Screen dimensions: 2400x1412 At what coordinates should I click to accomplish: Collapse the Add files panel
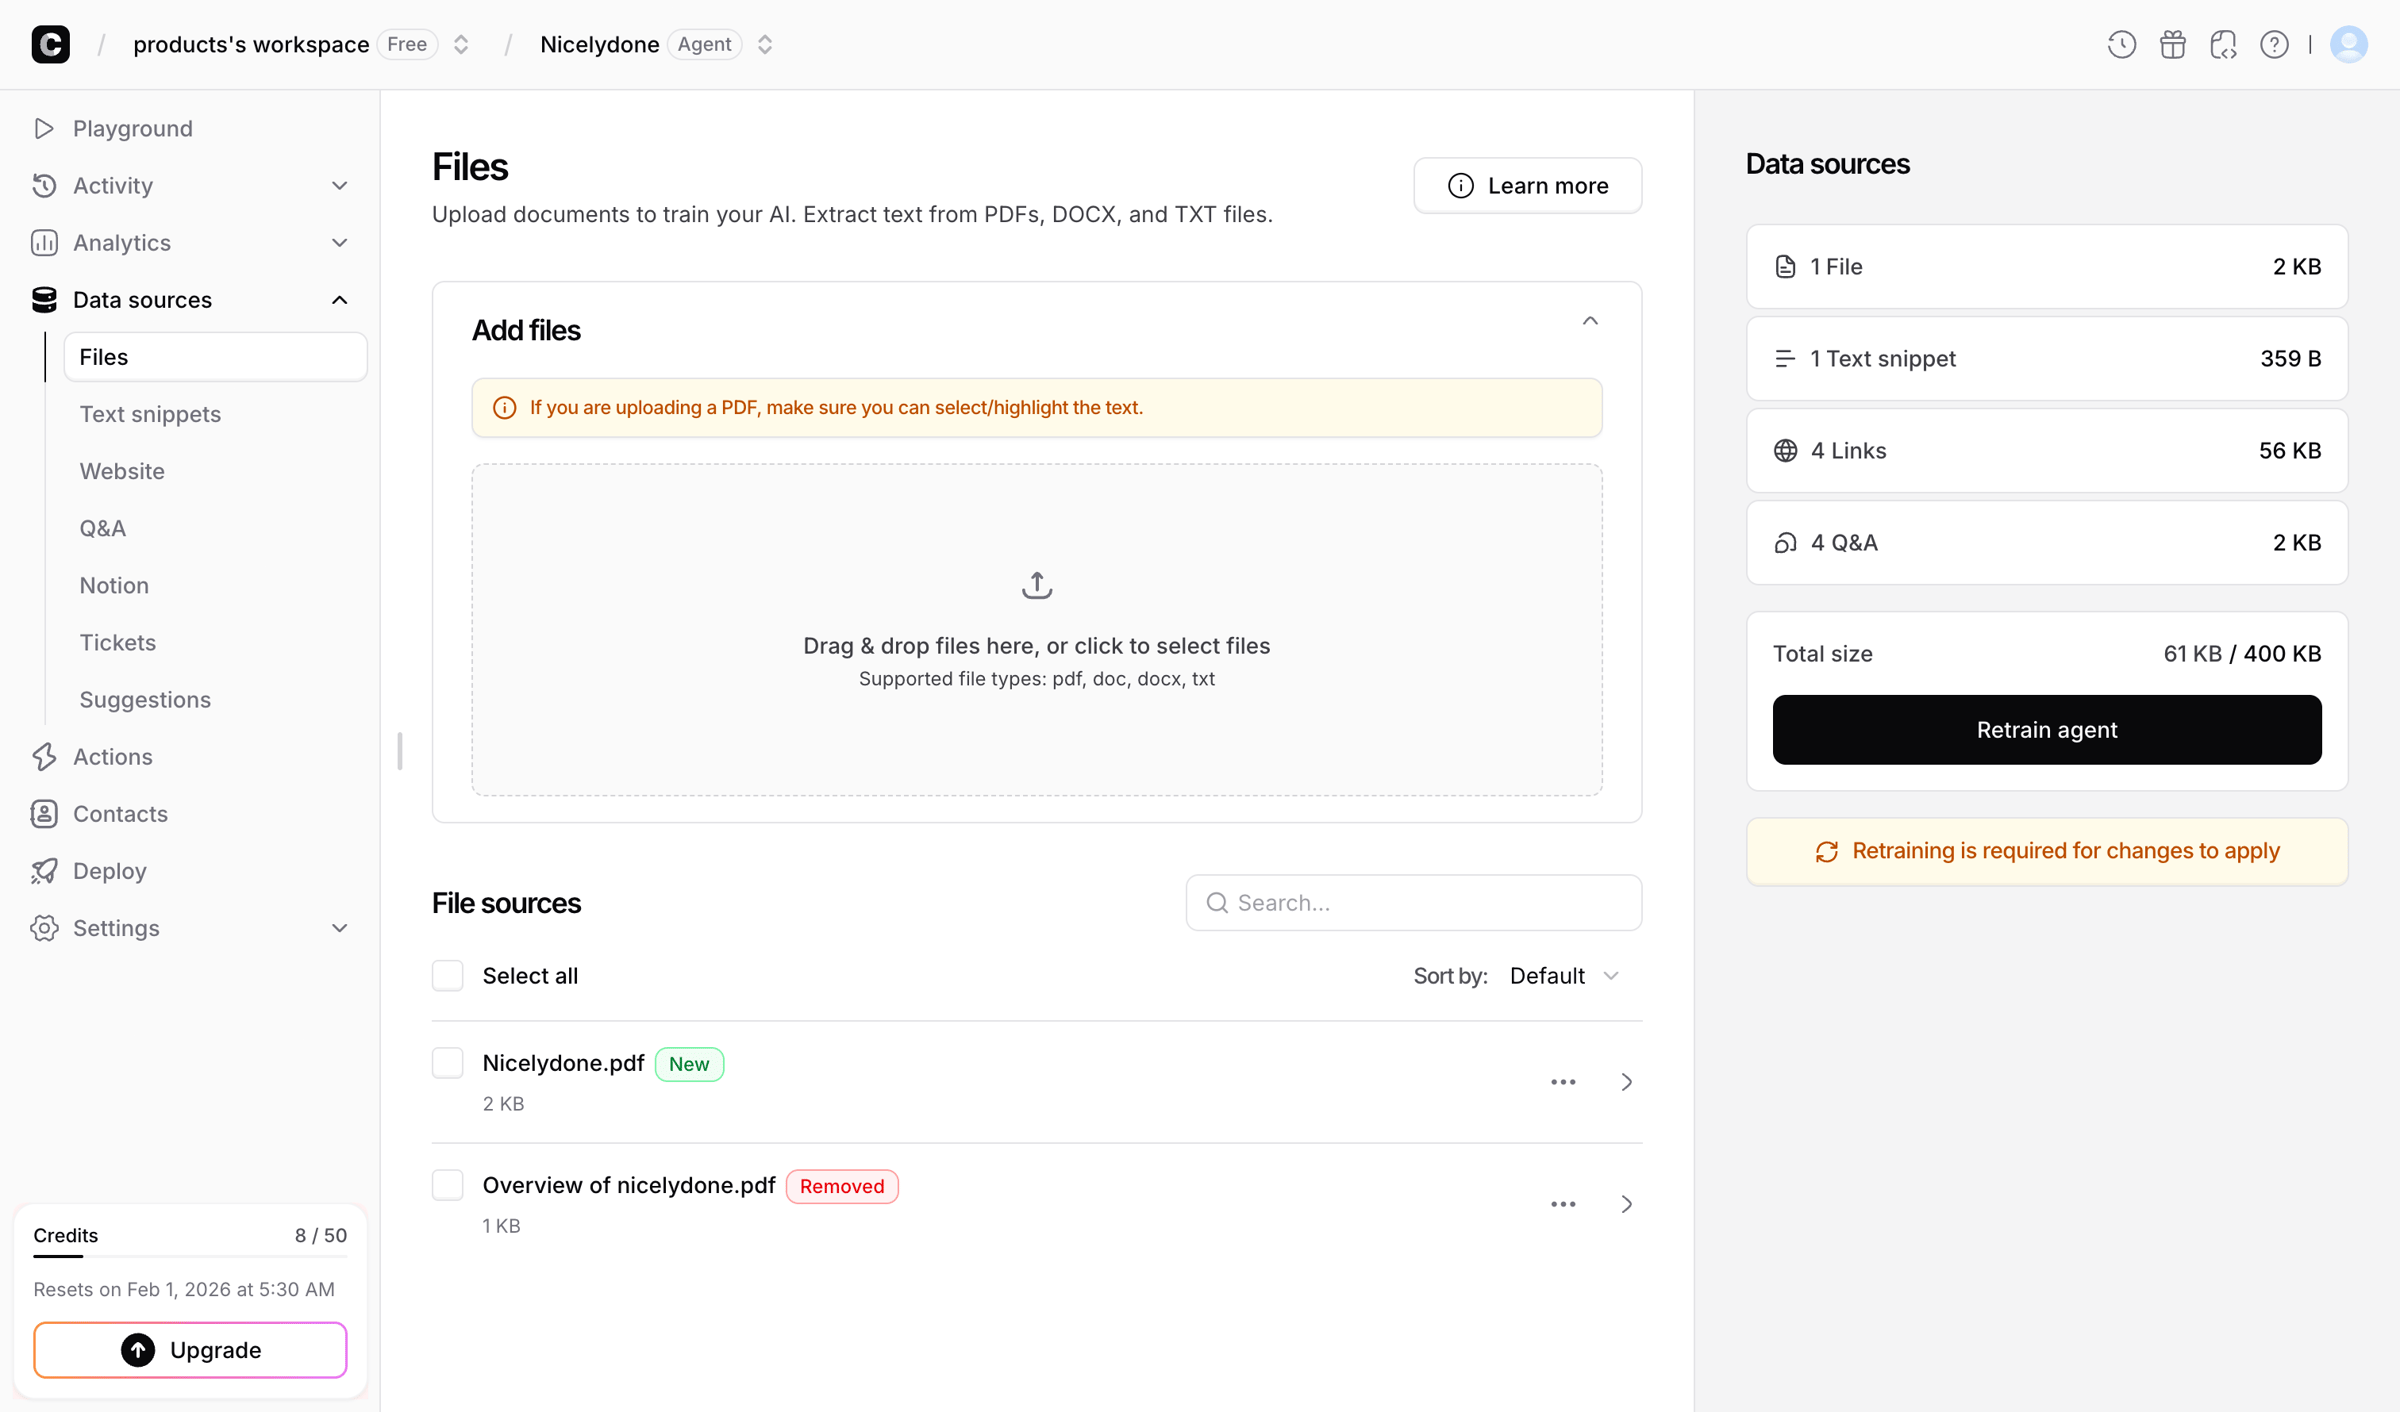pyautogui.click(x=1589, y=321)
